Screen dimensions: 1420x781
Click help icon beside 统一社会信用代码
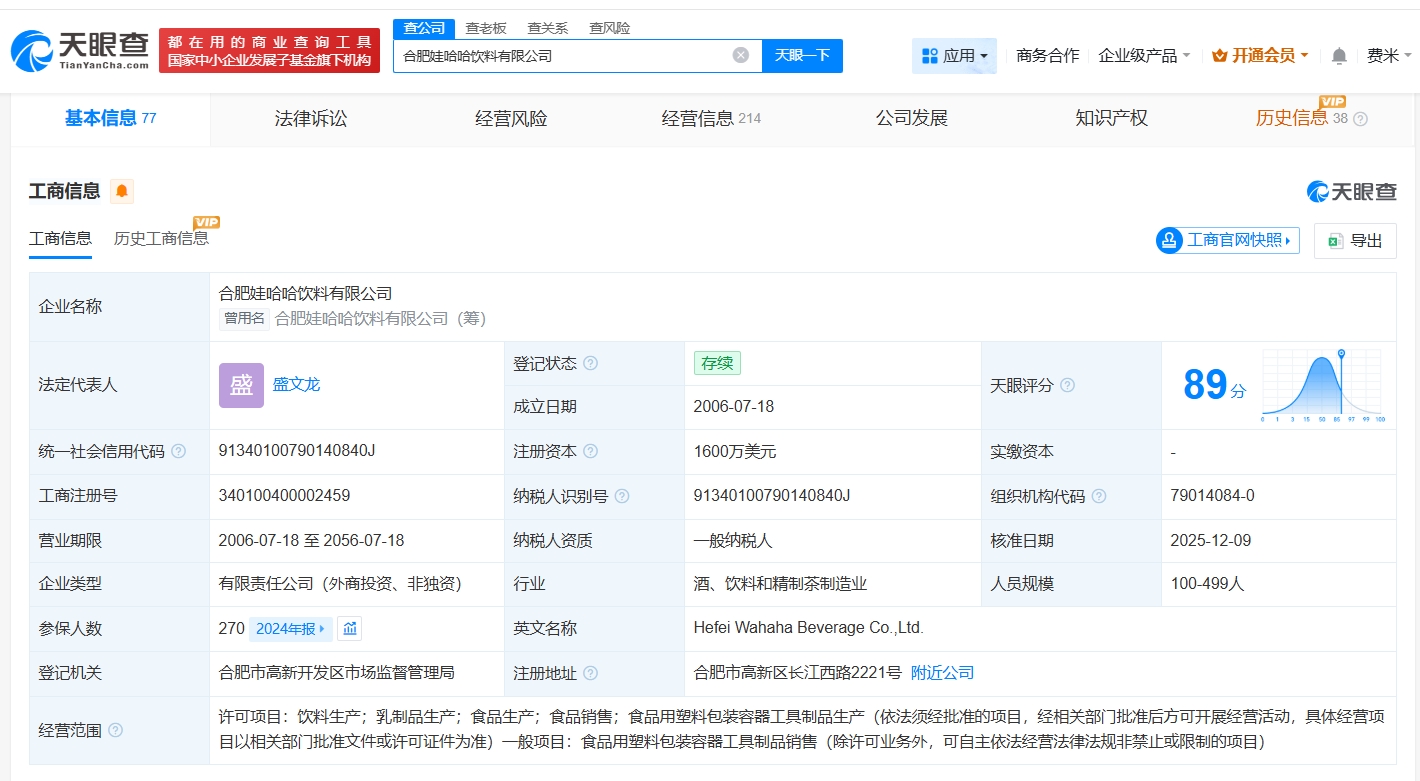coord(179,452)
